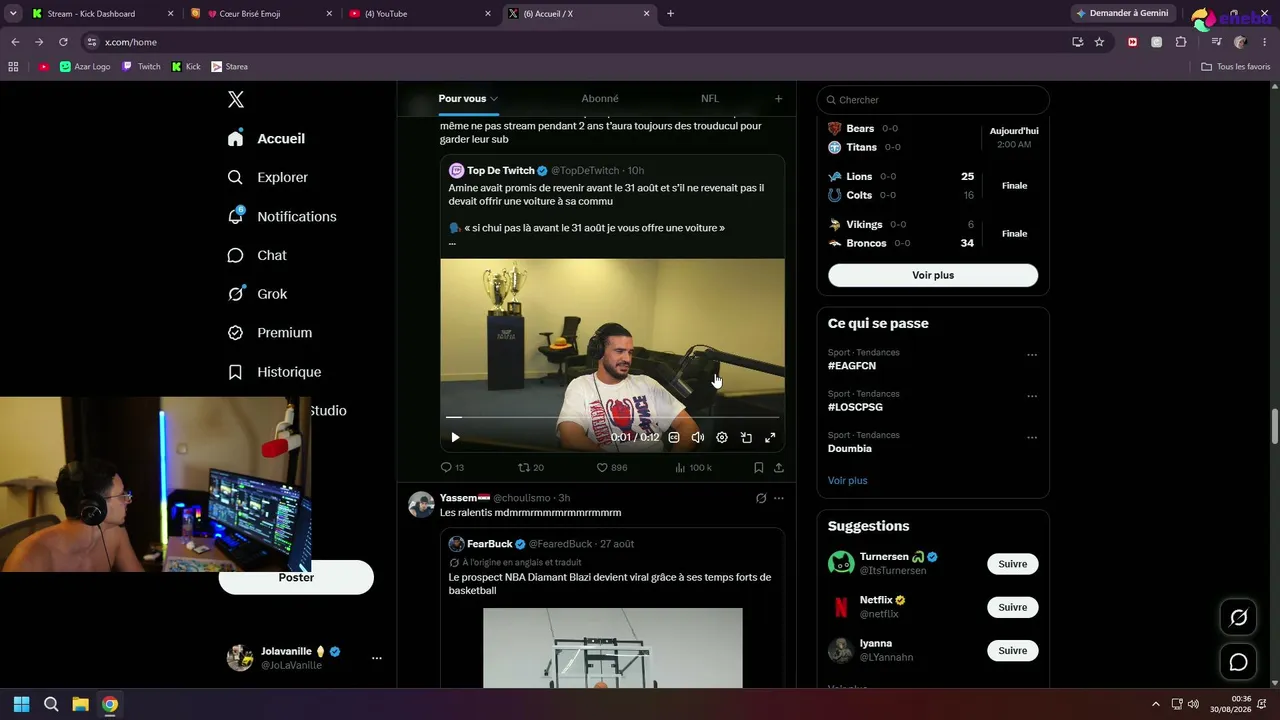The height and width of the screenshot is (720, 1280).
Task: Click Voir plus under trends
Action: [848, 481]
